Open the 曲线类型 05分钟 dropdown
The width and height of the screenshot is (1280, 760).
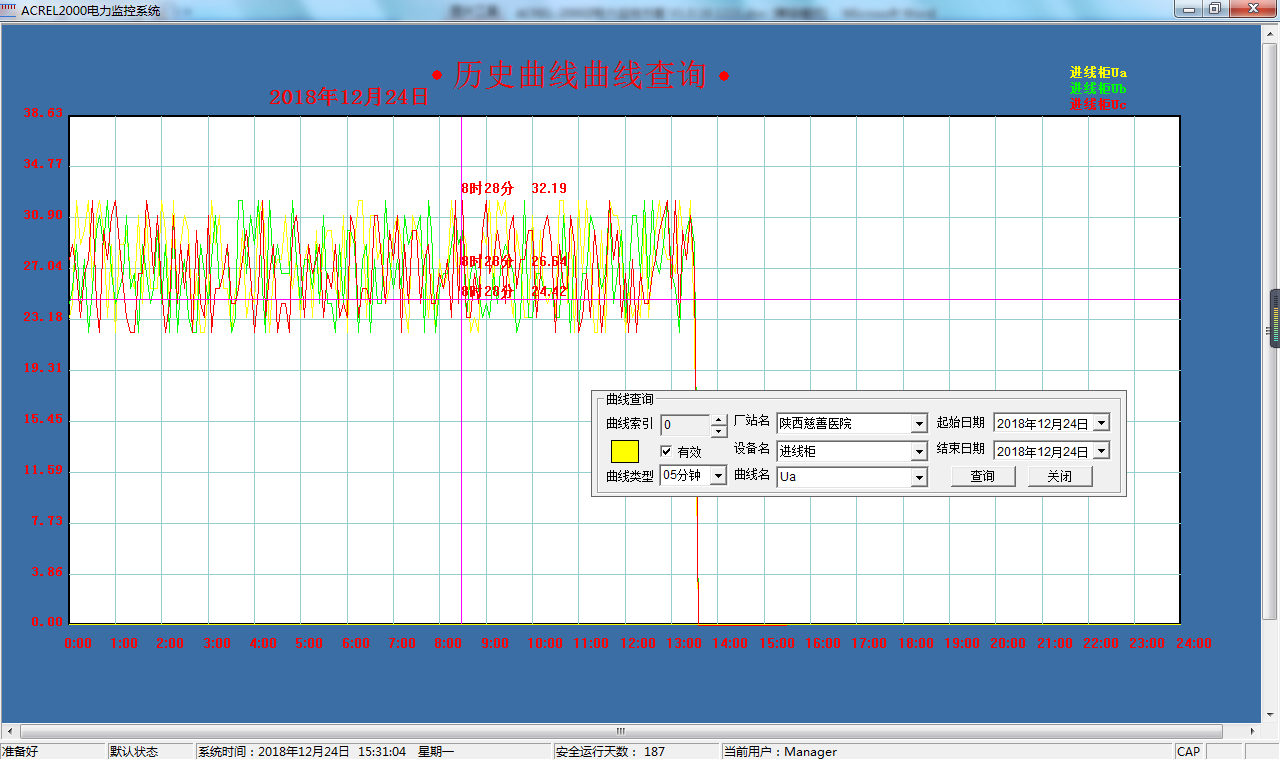717,477
